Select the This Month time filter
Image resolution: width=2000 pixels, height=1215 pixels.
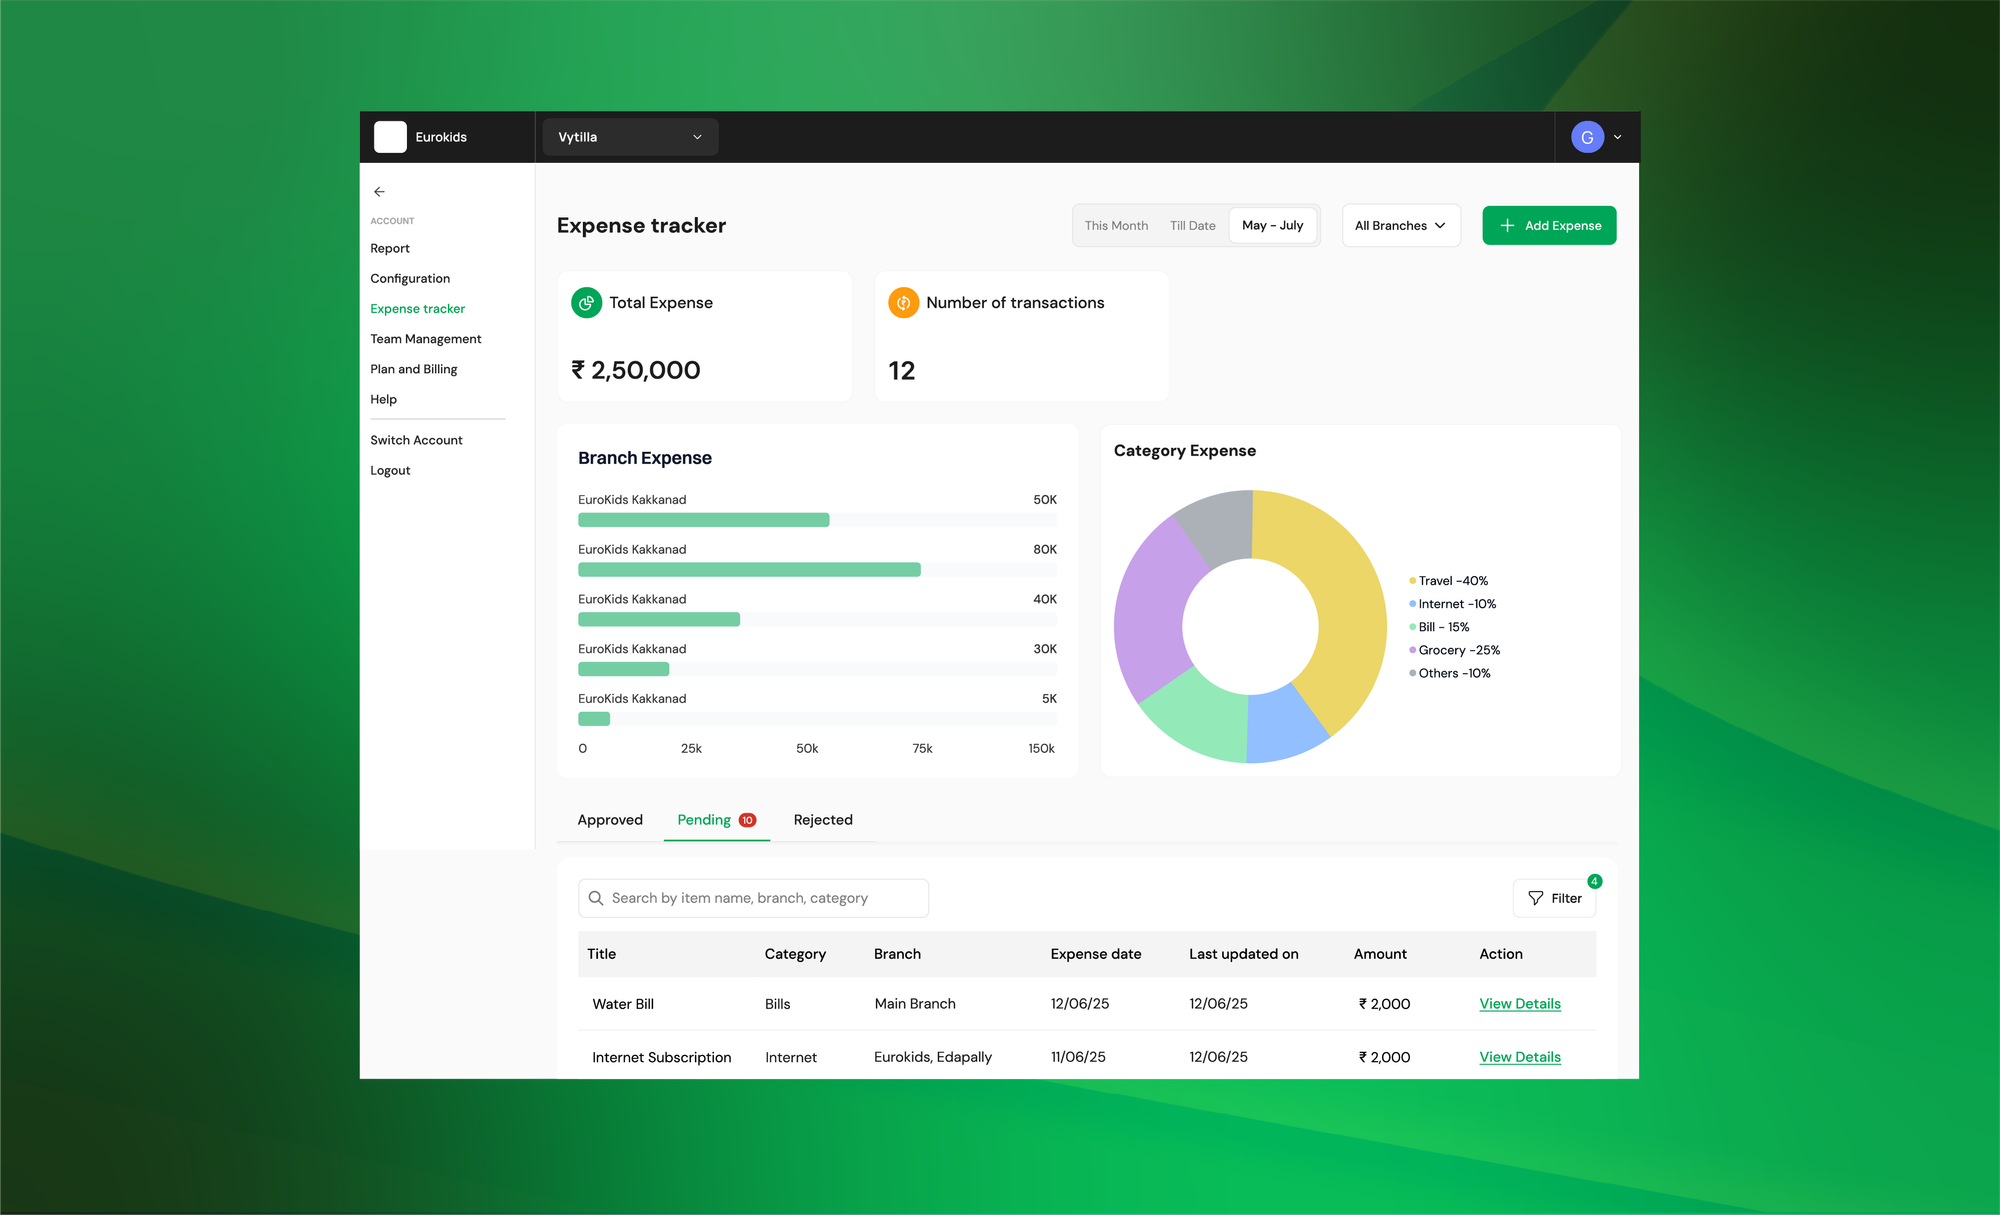click(1115, 225)
